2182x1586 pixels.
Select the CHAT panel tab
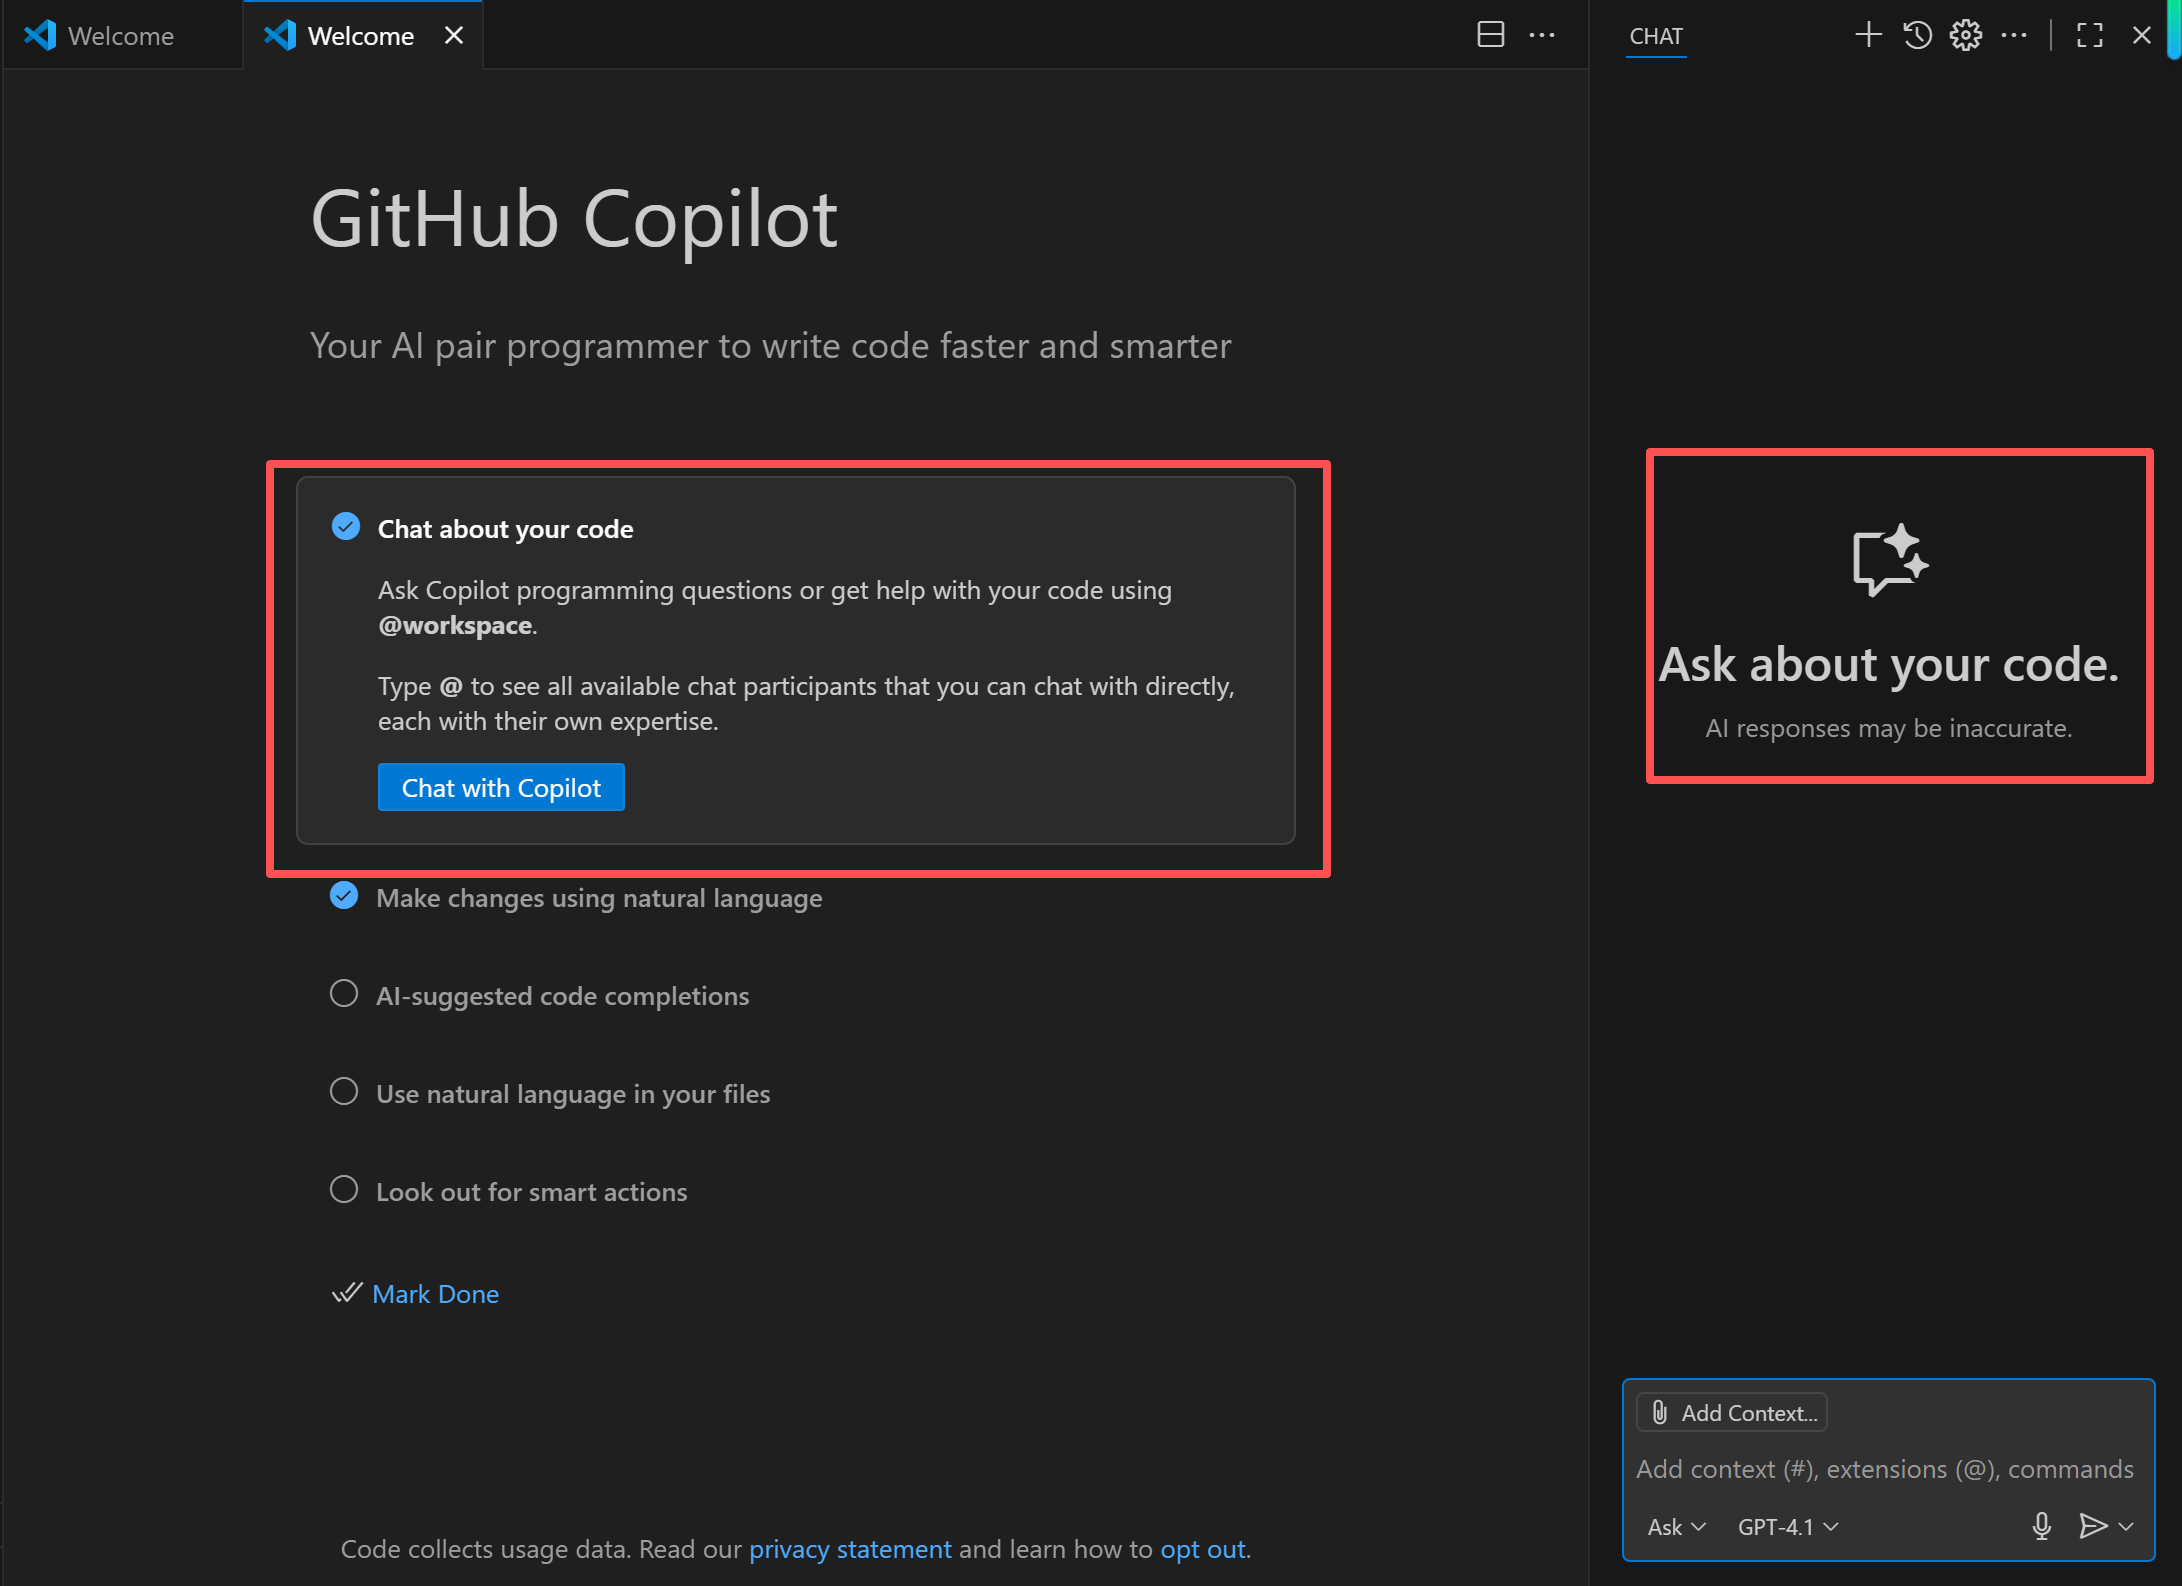[x=1656, y=36]
